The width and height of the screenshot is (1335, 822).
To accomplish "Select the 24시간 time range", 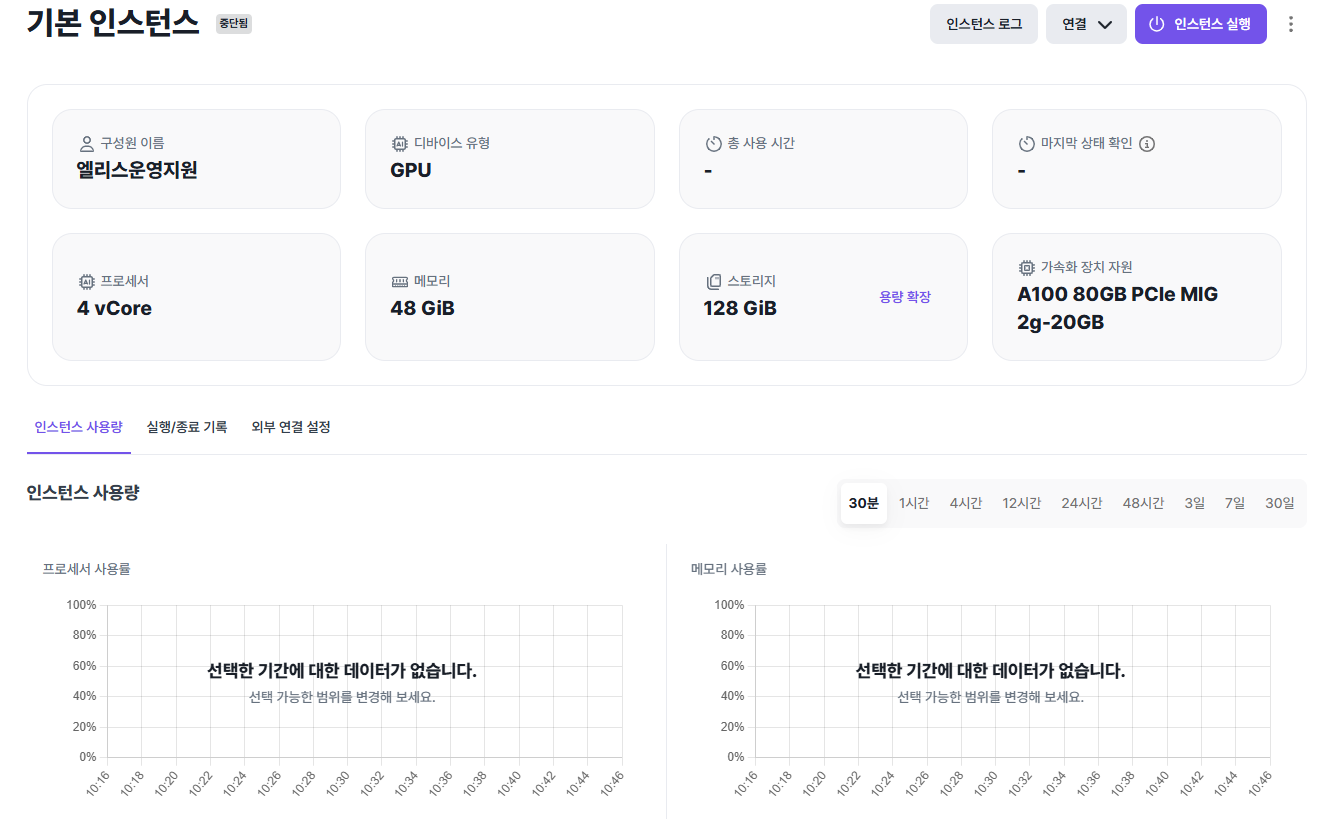I will coord(1082,503).
